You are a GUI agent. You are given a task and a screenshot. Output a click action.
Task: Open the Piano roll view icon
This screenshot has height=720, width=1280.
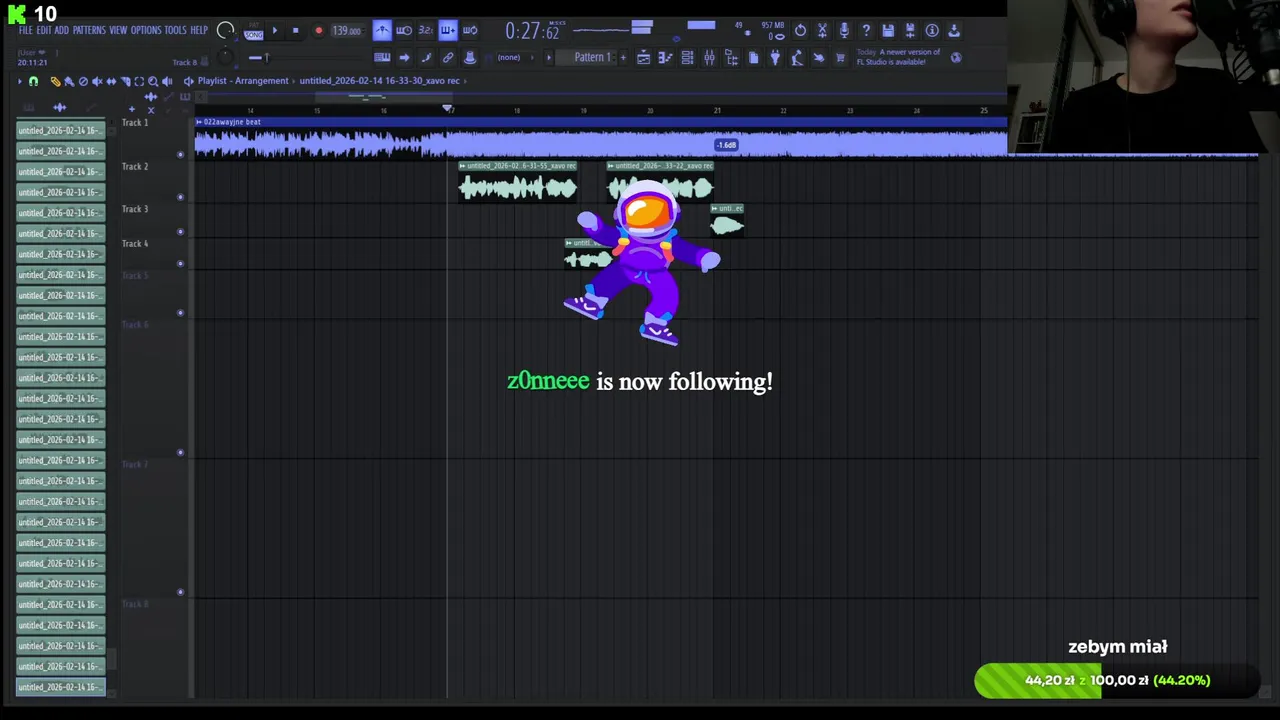pyautogui.click(x=665, y=58)
